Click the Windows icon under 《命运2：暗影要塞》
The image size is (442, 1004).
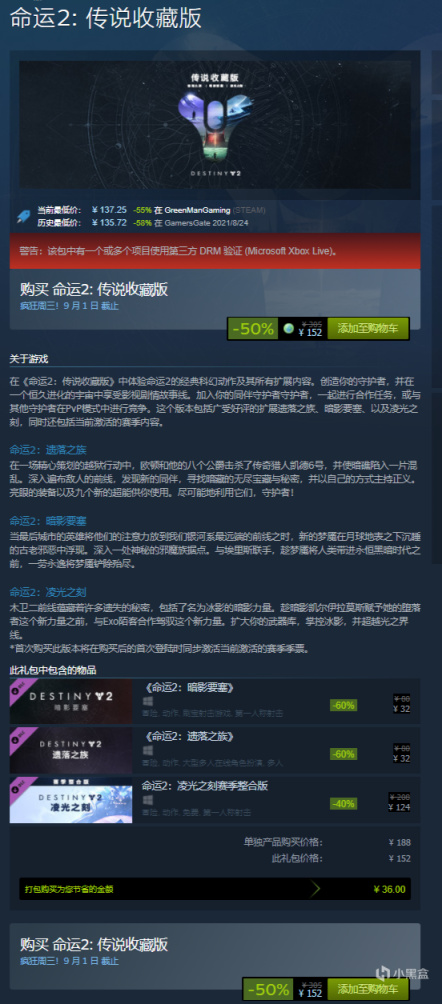point(148,702)
